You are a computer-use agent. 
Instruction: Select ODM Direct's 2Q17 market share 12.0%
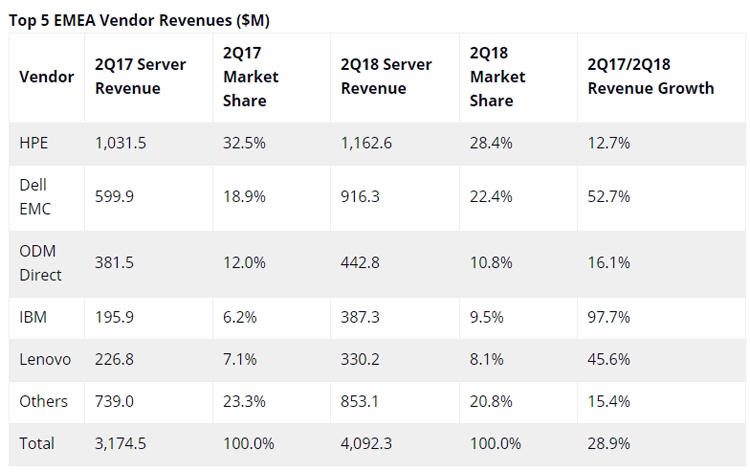coord(244,263)
